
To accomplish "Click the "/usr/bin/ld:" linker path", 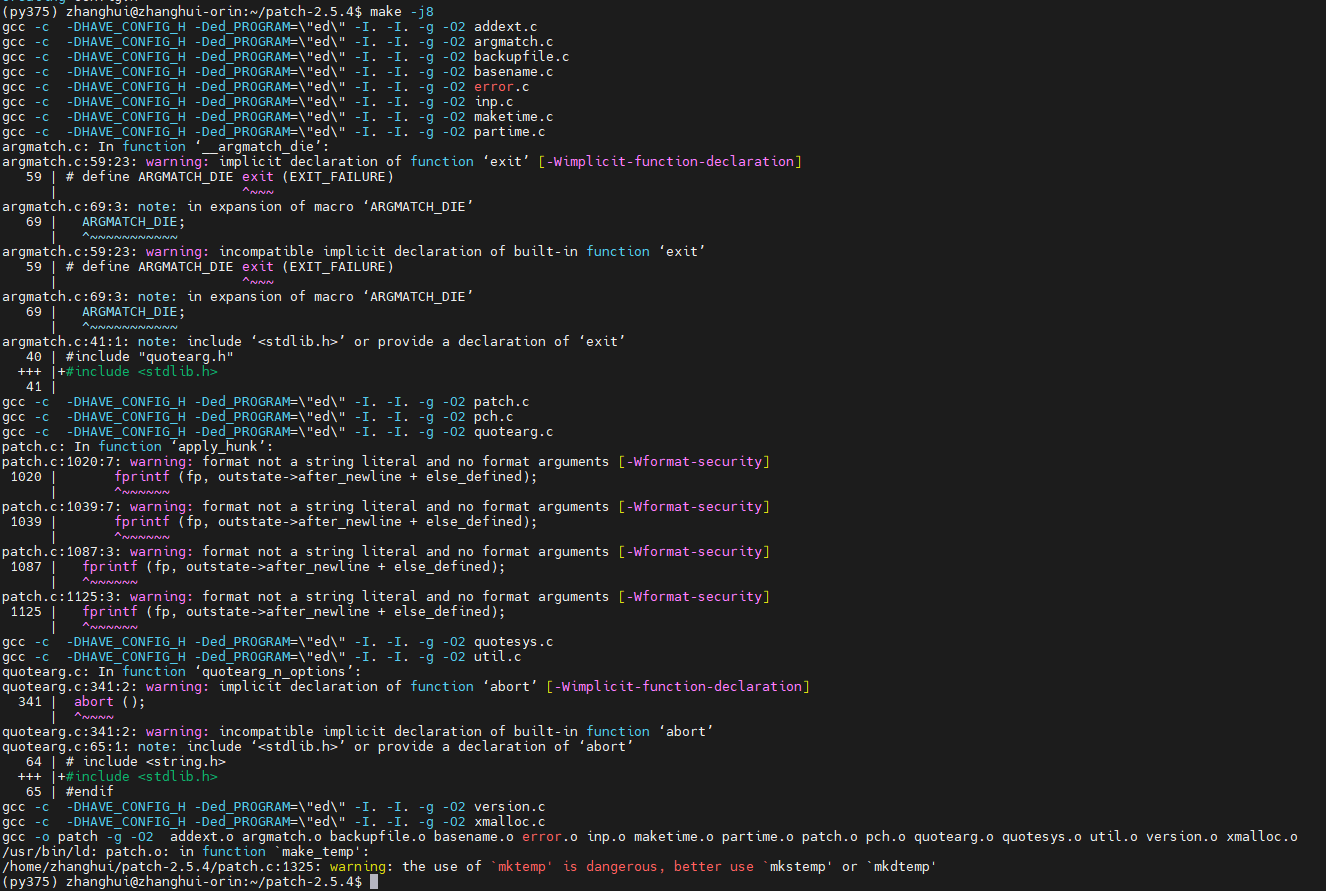I will [50, 851].
